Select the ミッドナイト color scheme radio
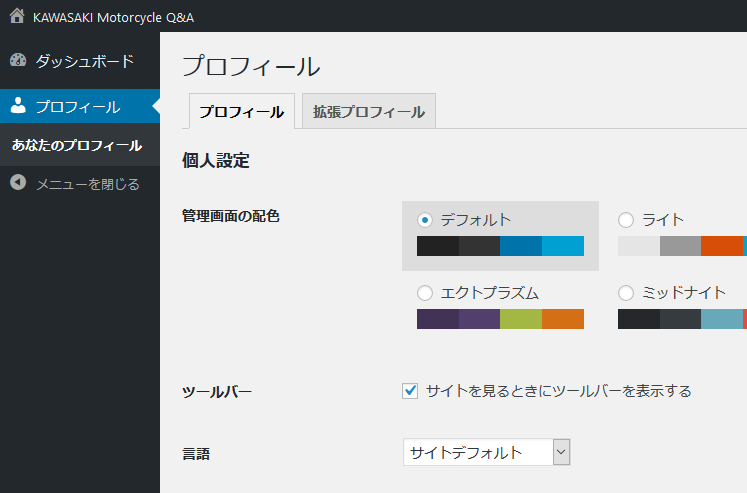This screenshot has width=747, height=493. coord(626,293)
